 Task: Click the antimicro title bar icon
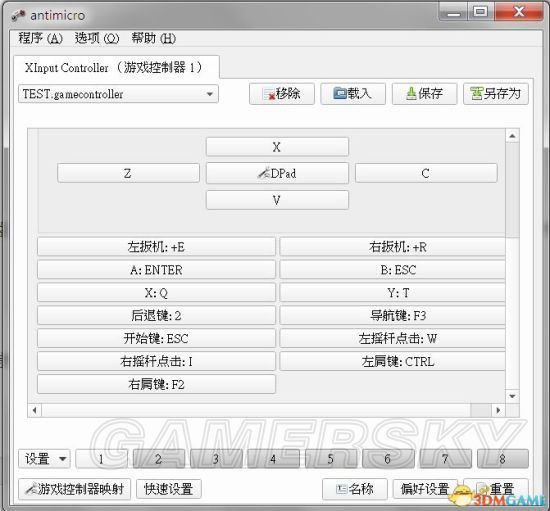pyautogui.click(x=18, y=15)
